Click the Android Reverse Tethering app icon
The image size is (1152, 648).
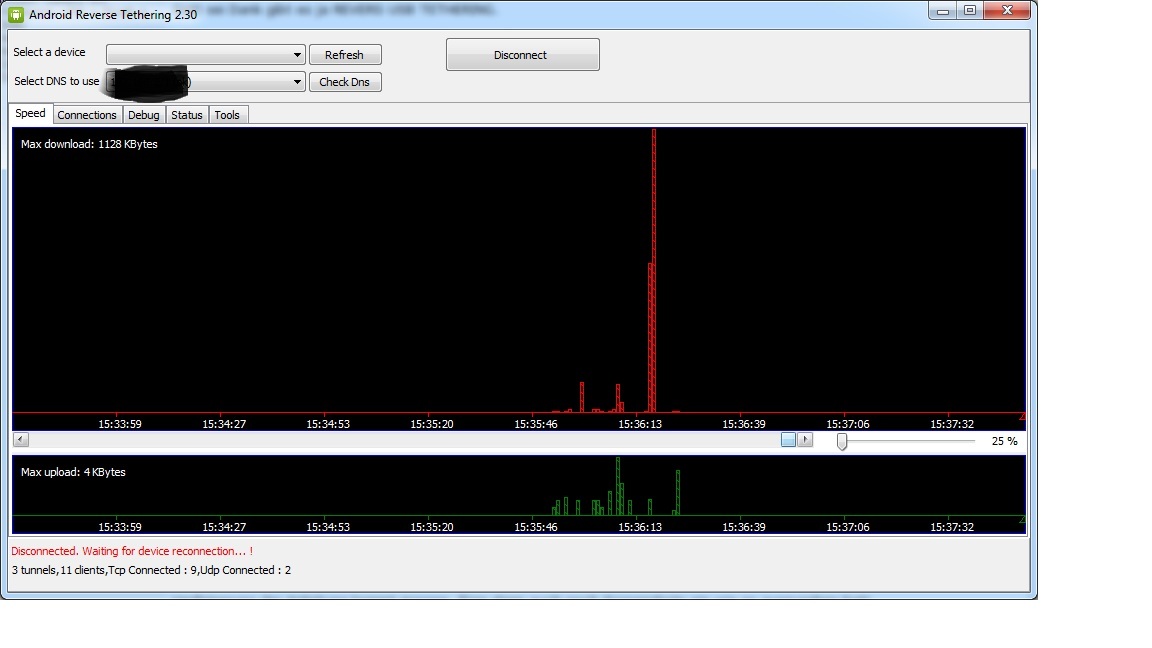(x=15, y=14)
